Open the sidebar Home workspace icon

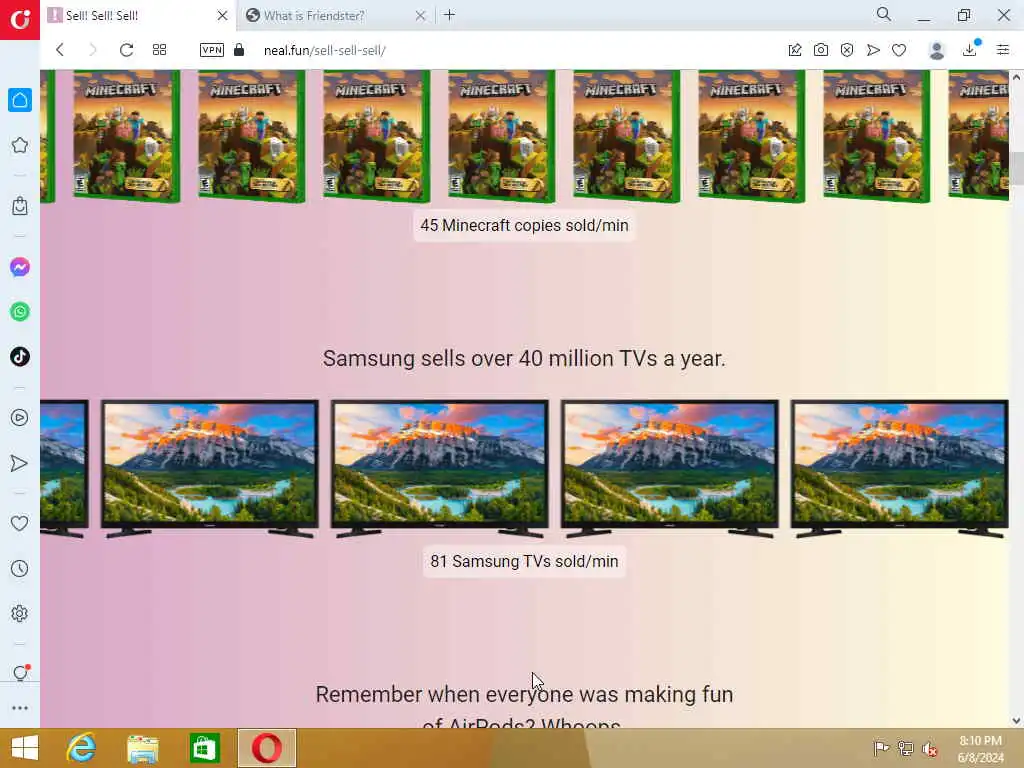[x=20, y=100]
